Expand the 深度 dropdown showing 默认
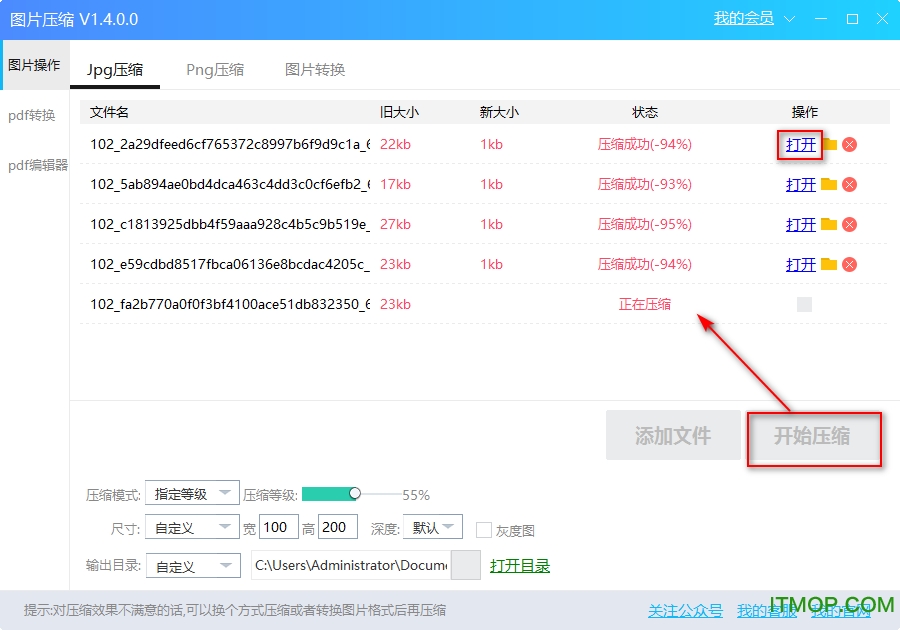Screen dimensions: 900x630 pos(433,527)
